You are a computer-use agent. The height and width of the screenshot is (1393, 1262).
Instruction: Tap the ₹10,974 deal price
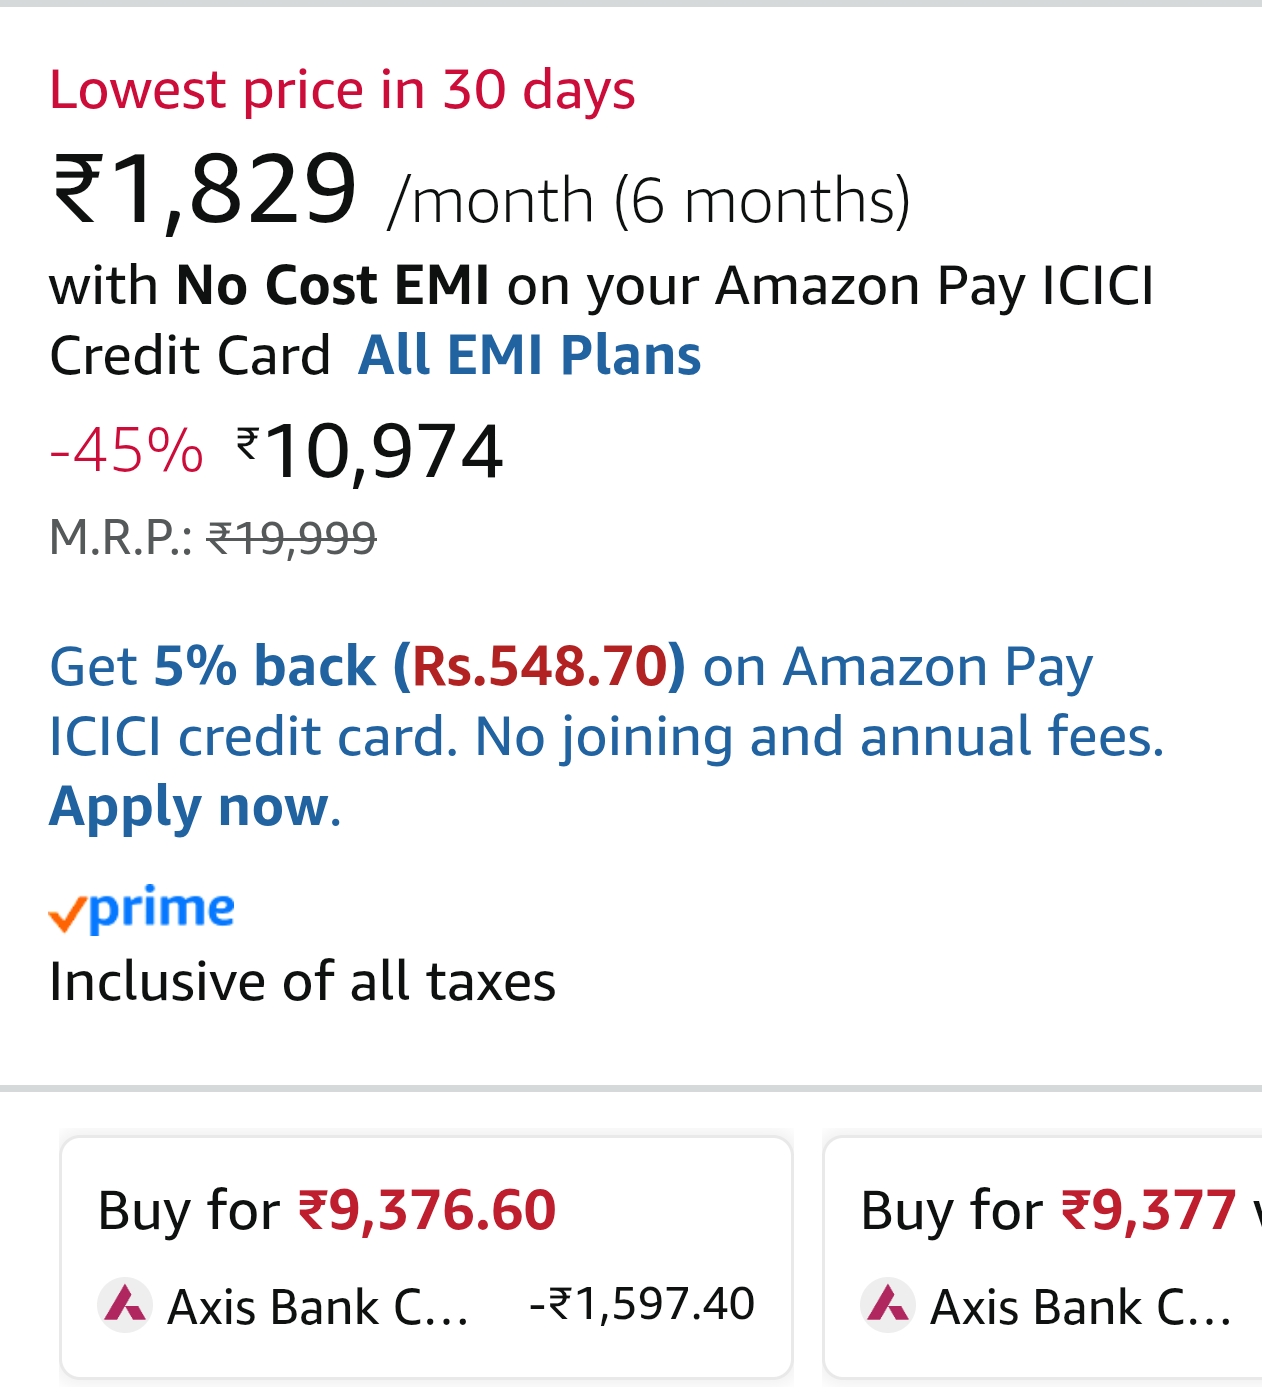coord(370,450)
